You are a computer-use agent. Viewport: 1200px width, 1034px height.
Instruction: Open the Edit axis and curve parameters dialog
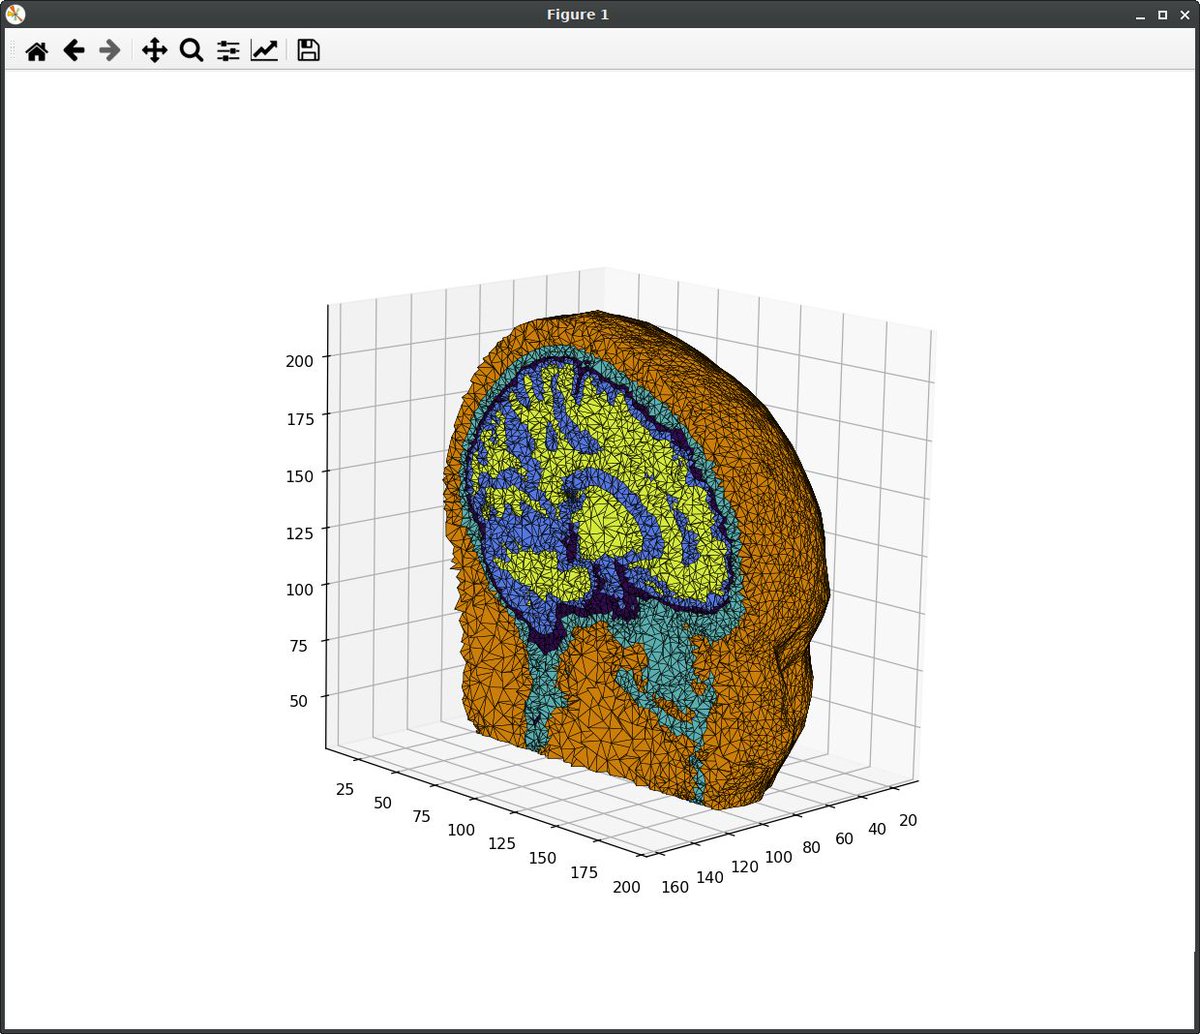tap(264, 51)
